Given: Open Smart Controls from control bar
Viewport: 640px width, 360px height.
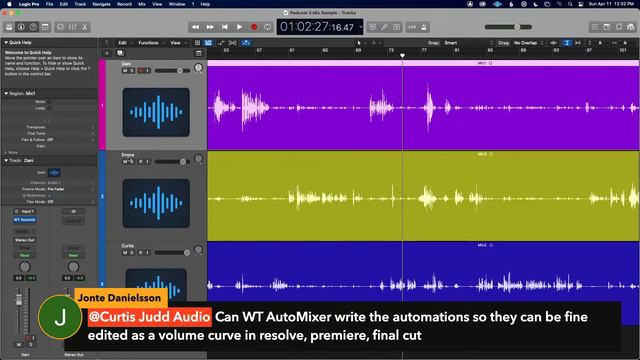Looking at the screenshot, I should pos(60,27).
